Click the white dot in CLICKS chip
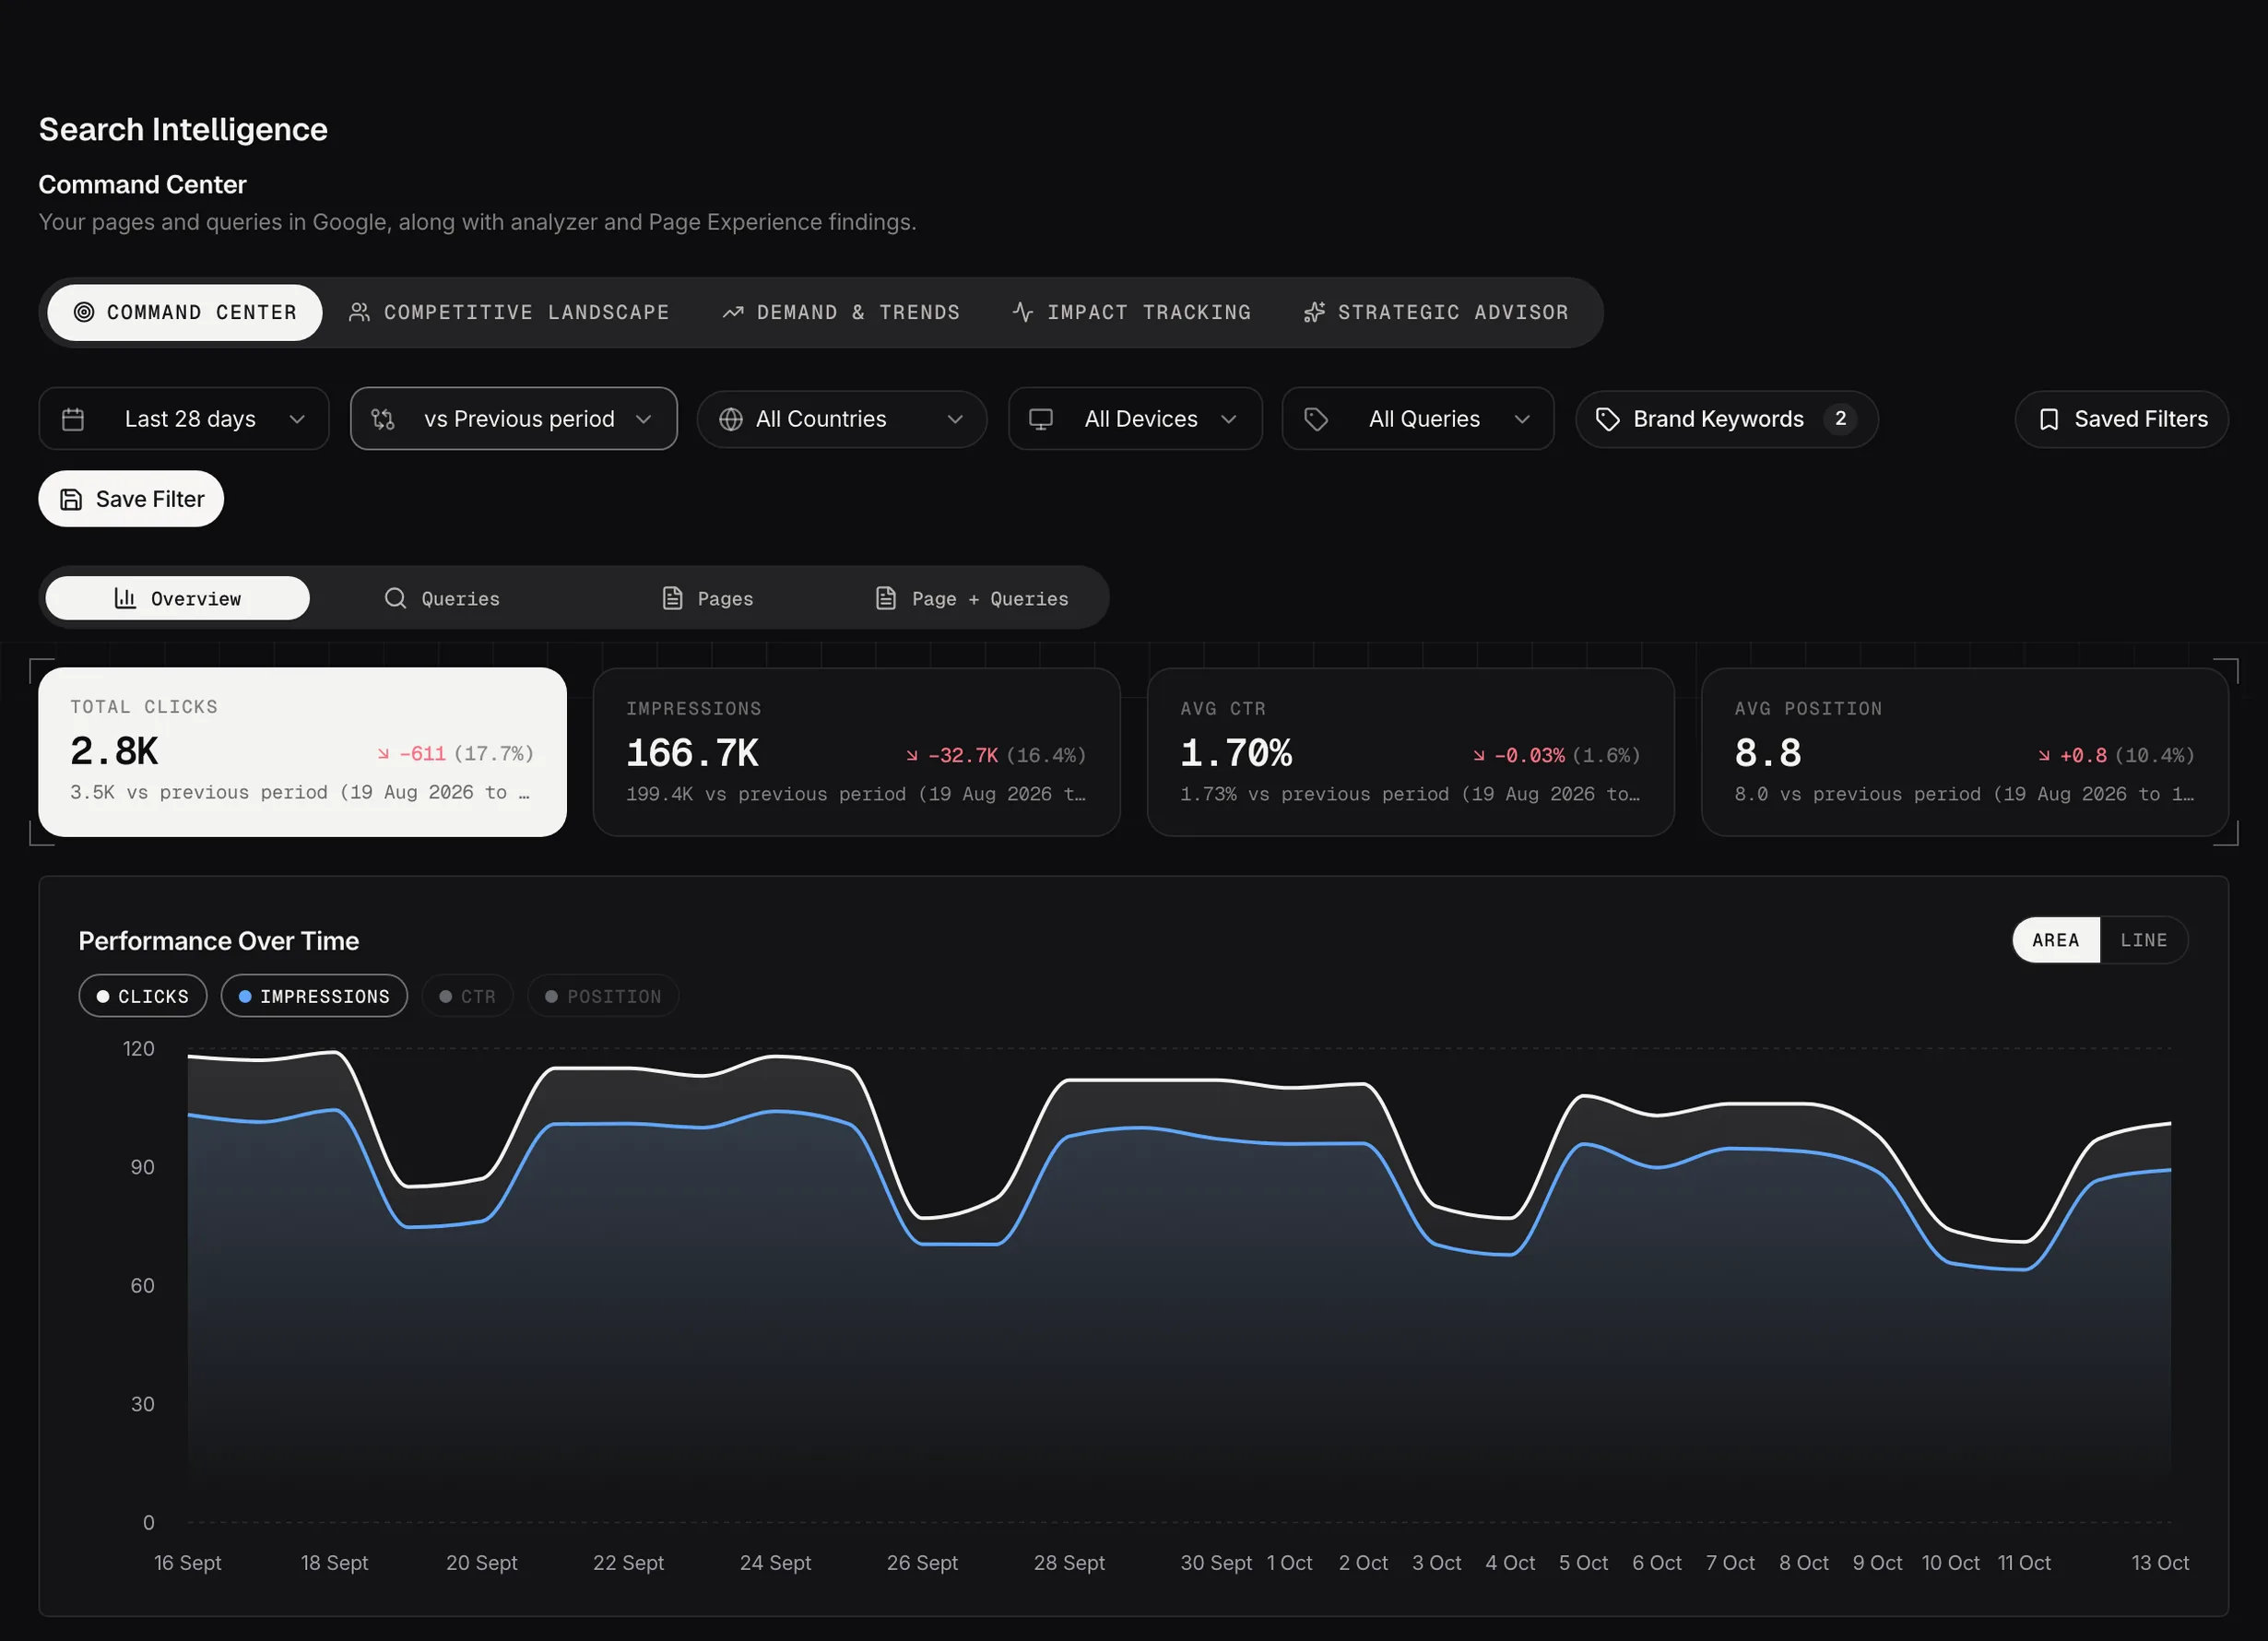The height and width of the screenshot is (1641, 2268). pos(103,996)
